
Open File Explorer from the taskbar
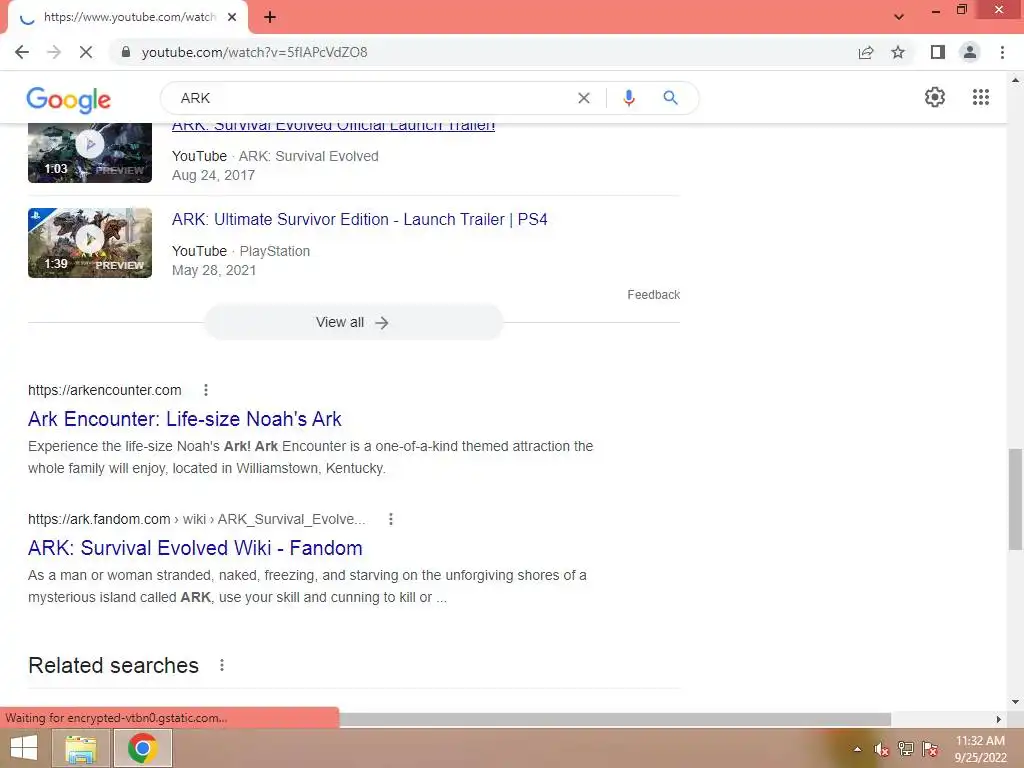click(81, 748)
